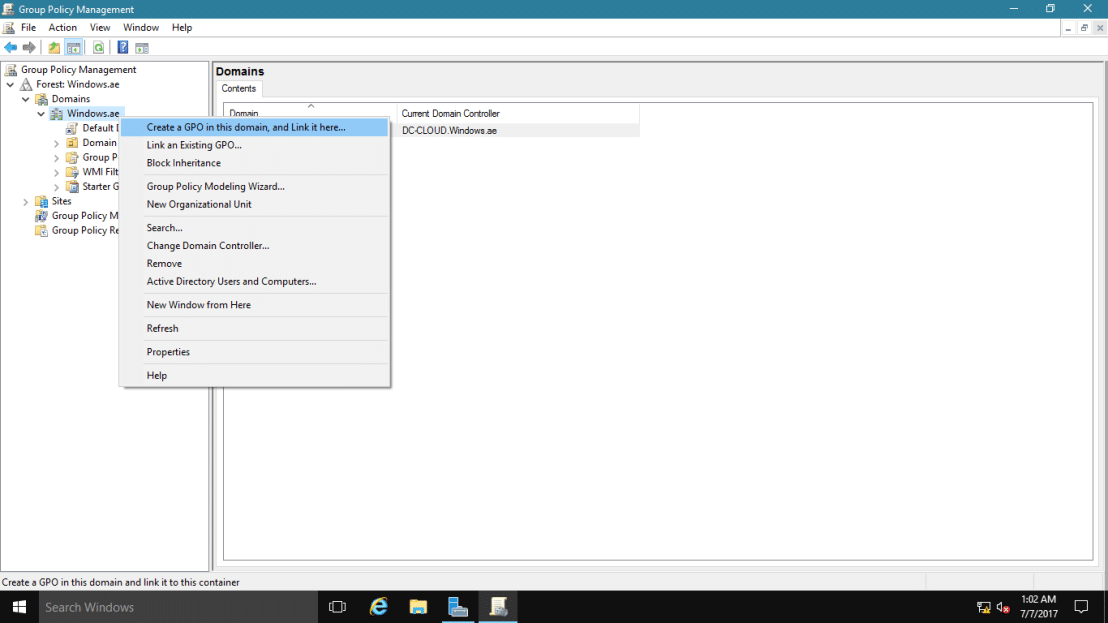
Task: Choose Block Inheritance from context menu
Action: point(254,162)
